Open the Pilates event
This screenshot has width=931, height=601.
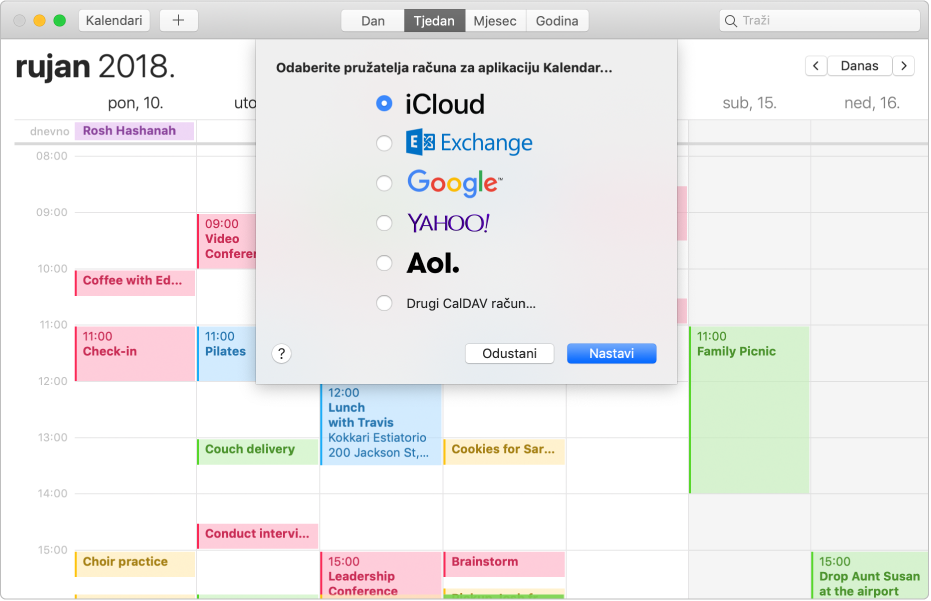tap(226, 354)
